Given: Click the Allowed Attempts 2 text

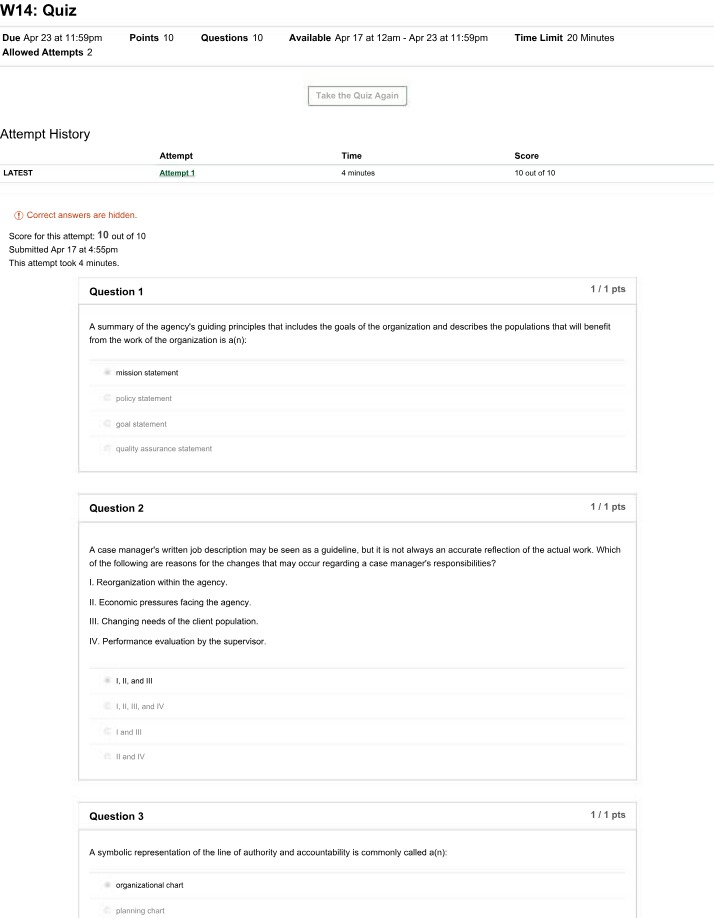Looking at the screenshot, I should tap(47, 52).
